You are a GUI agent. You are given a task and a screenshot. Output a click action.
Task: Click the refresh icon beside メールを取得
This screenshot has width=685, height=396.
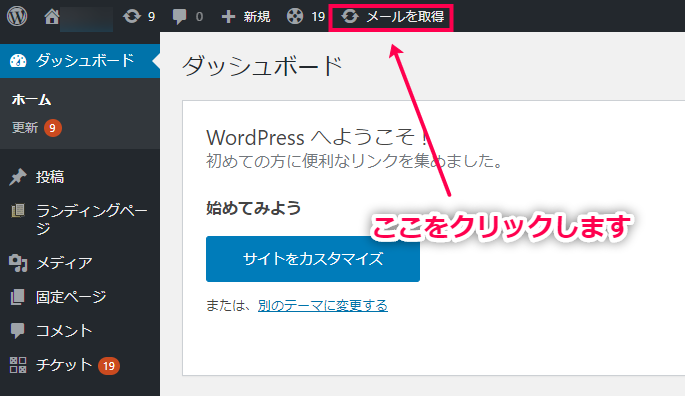pos(350,17)
